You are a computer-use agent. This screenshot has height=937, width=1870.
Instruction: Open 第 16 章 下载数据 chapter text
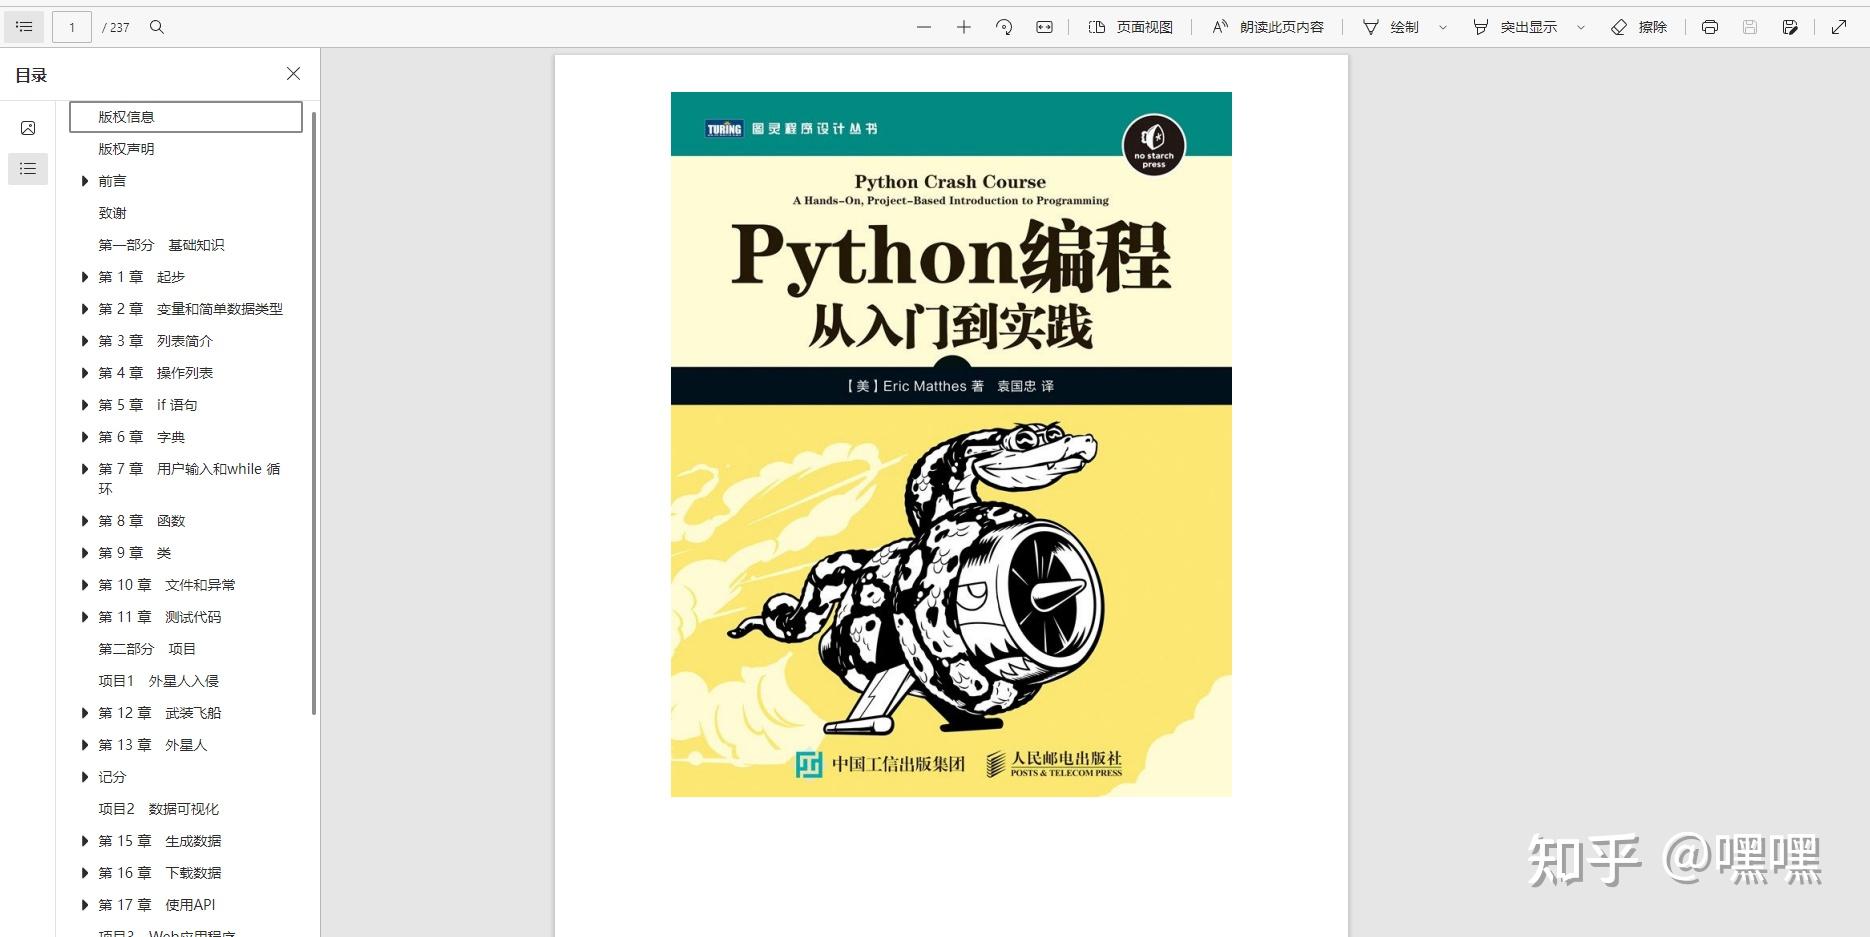tap(160, 873)
